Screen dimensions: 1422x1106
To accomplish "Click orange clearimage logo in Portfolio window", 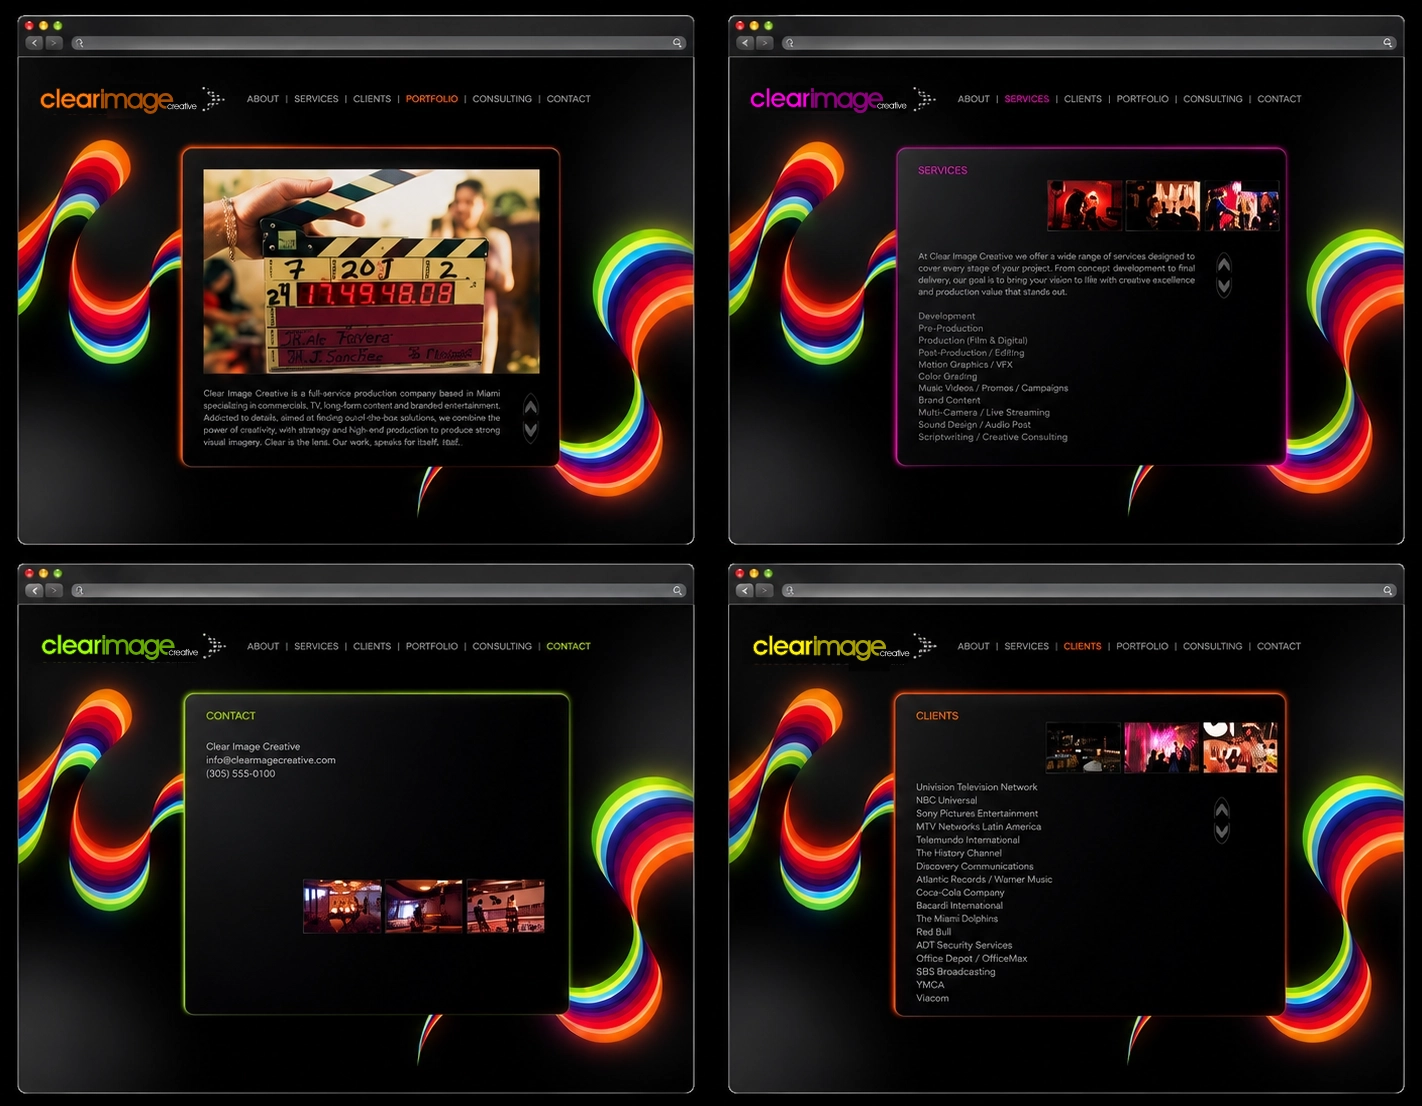I will coord(118,100).
